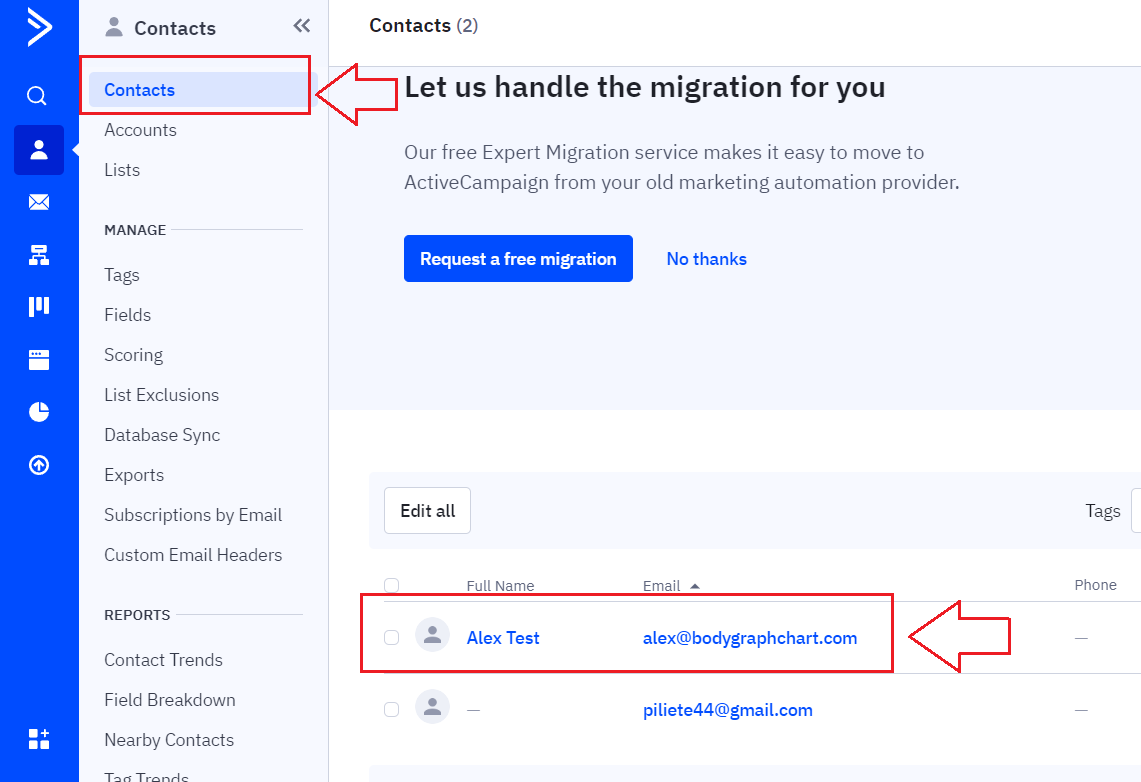Viewport: 1141px width, 782px height.
Task: Sort by Email using the arrow indicator
Action: pyautogui.click(x=695, y=586)
